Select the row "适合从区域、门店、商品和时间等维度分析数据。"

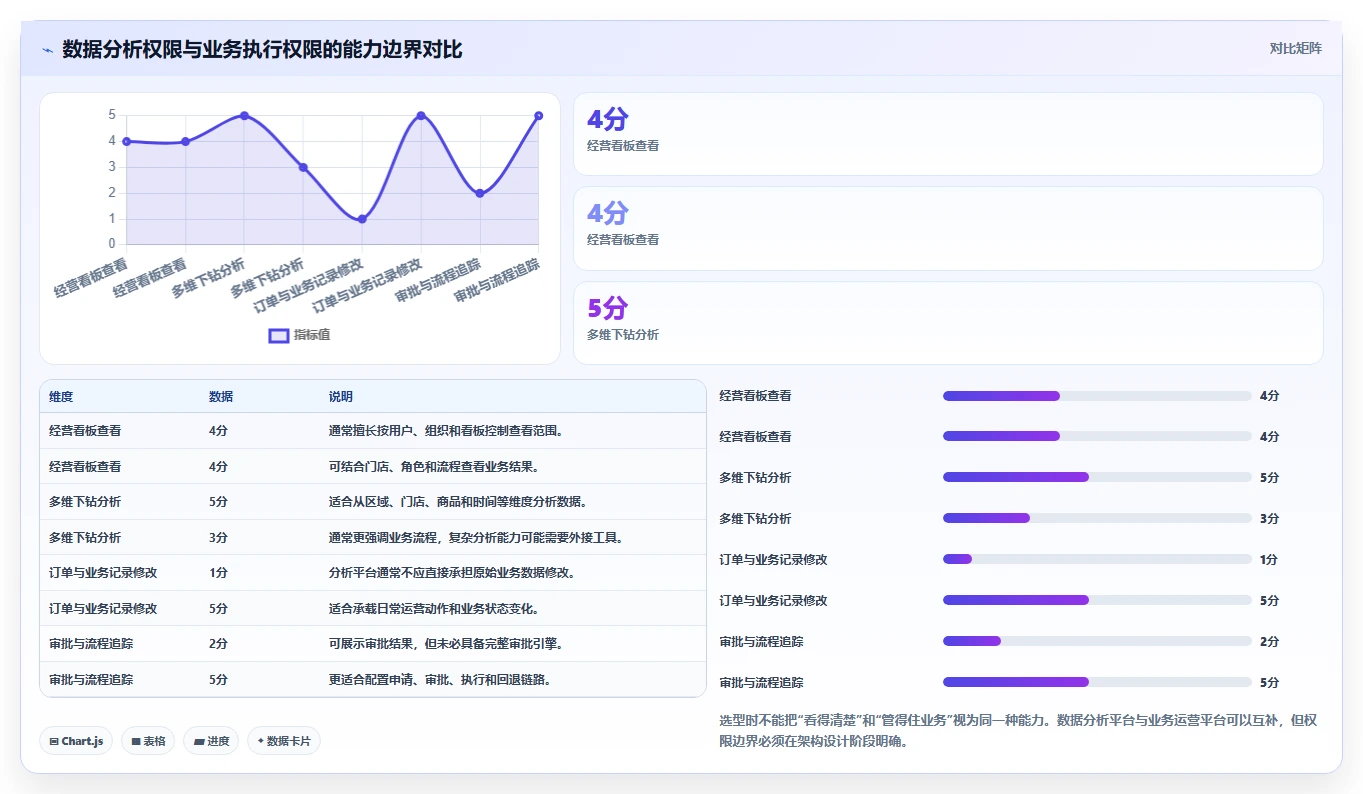(x=373, y=502)
